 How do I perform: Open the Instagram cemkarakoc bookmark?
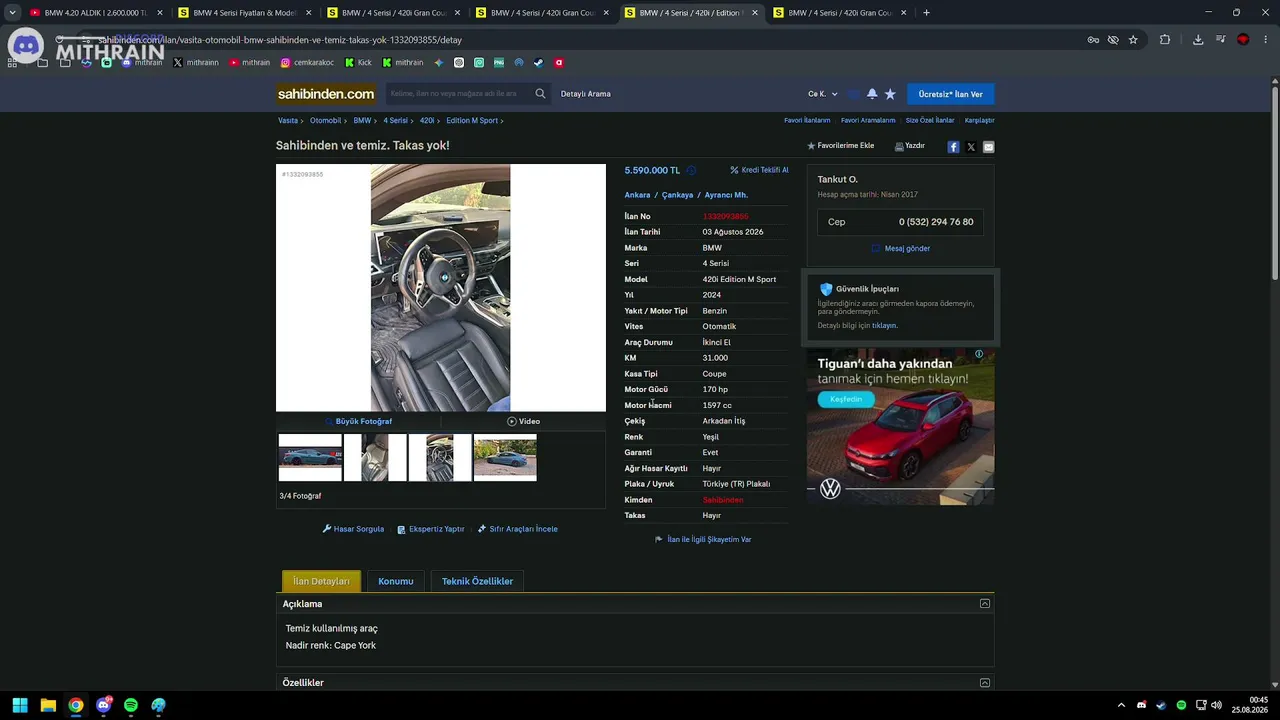click(x=307, y=62)
